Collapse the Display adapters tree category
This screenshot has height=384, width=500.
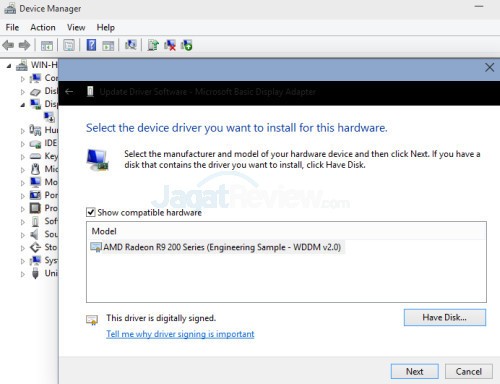(22, 105)
